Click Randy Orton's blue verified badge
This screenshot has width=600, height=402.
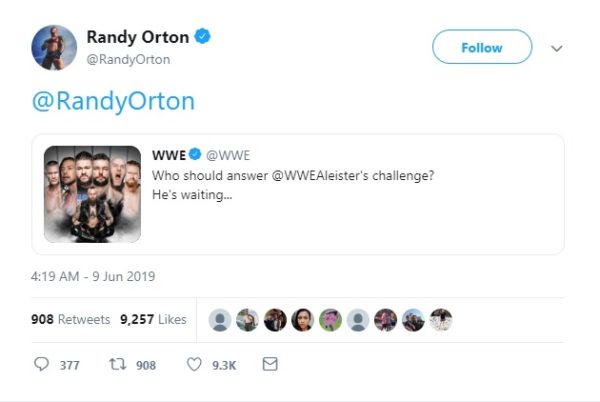click(202, 38)
